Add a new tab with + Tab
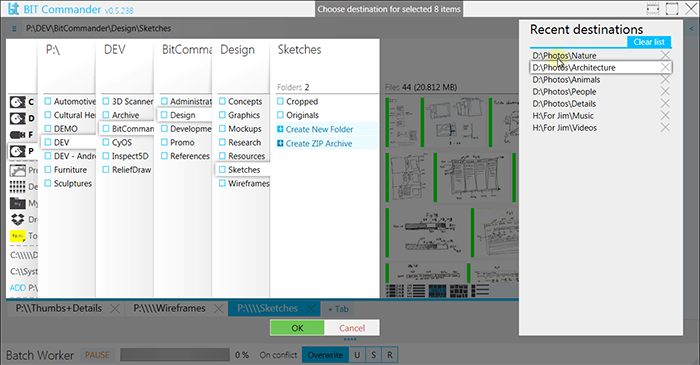The width and height of the screenshot is (700, 365). point(338,309)
